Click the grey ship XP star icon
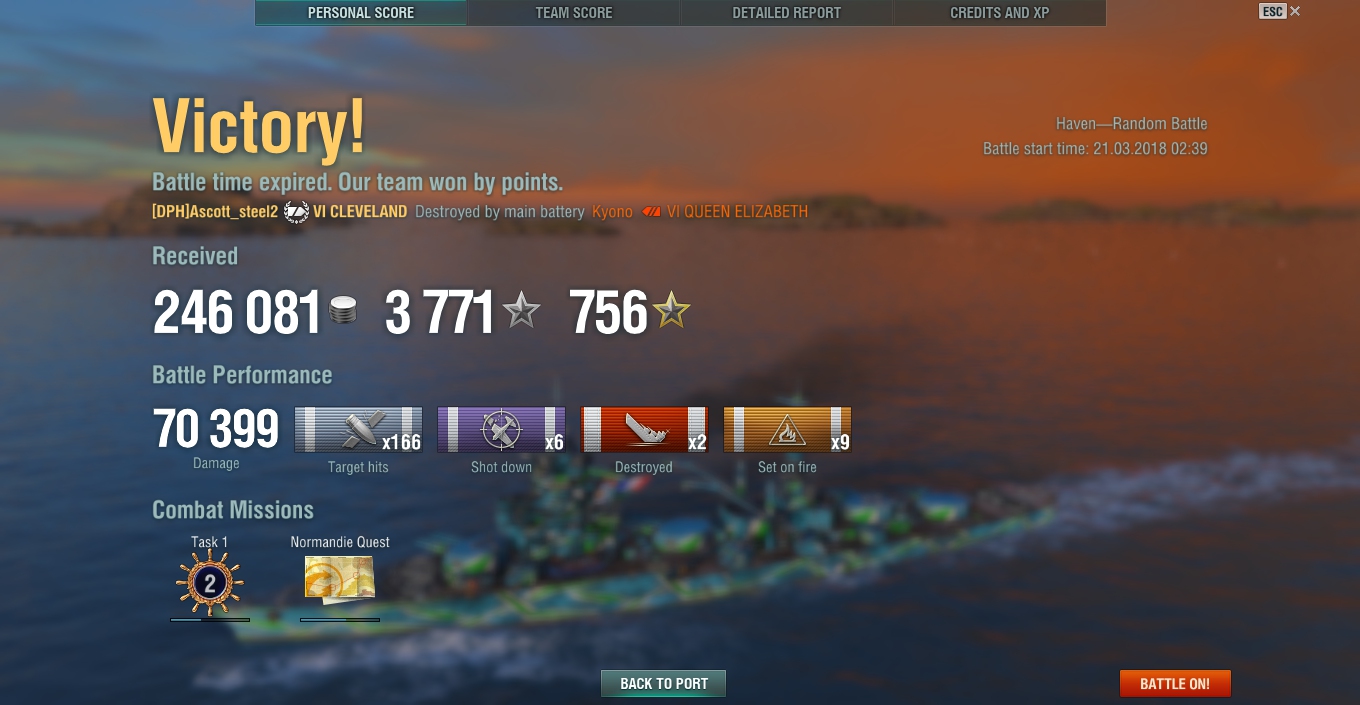Viewport: 1360px width, 705px height. click(x=521, y=312)
